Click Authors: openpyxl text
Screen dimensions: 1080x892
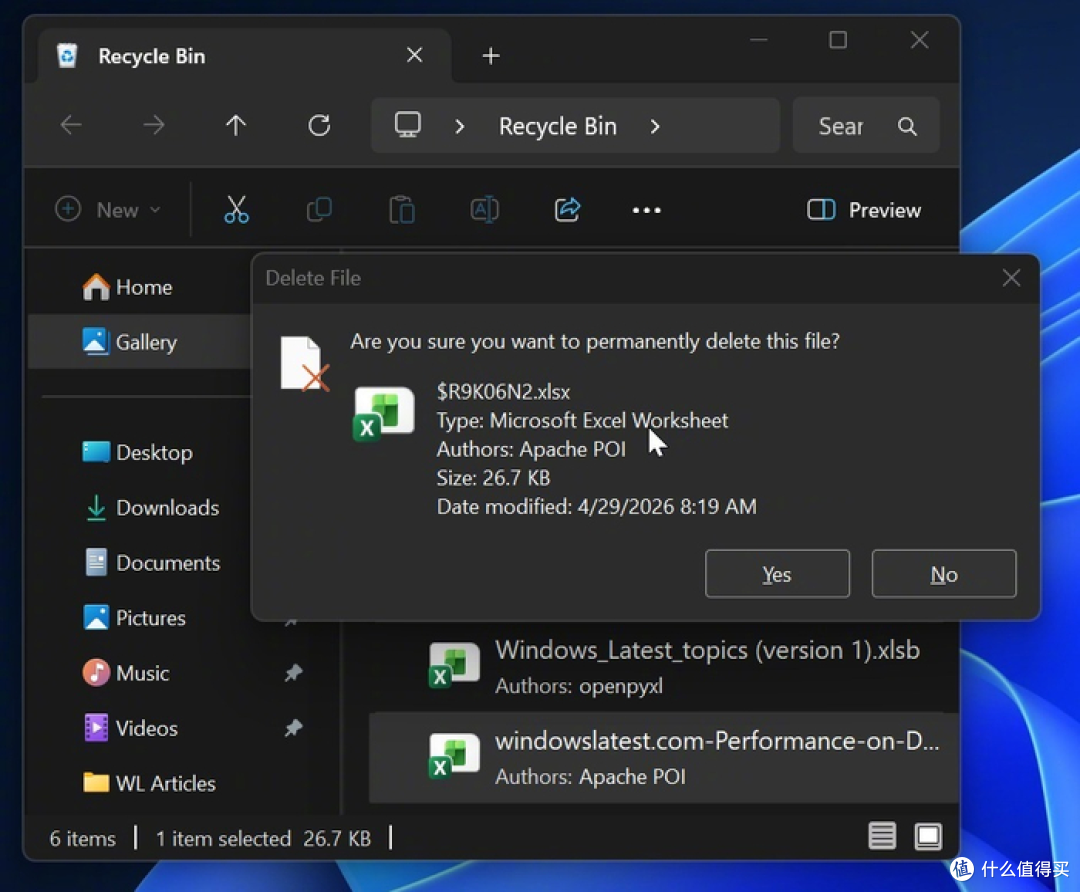point(579,686)
